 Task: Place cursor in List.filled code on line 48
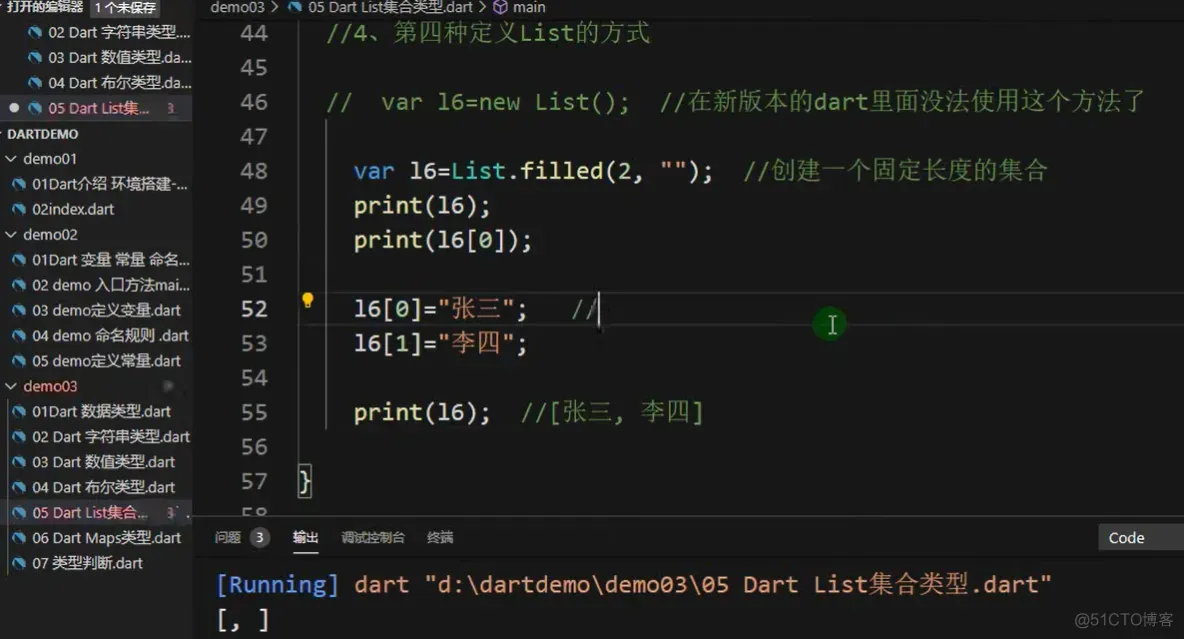pyautogui.click(x=533, y=171)
